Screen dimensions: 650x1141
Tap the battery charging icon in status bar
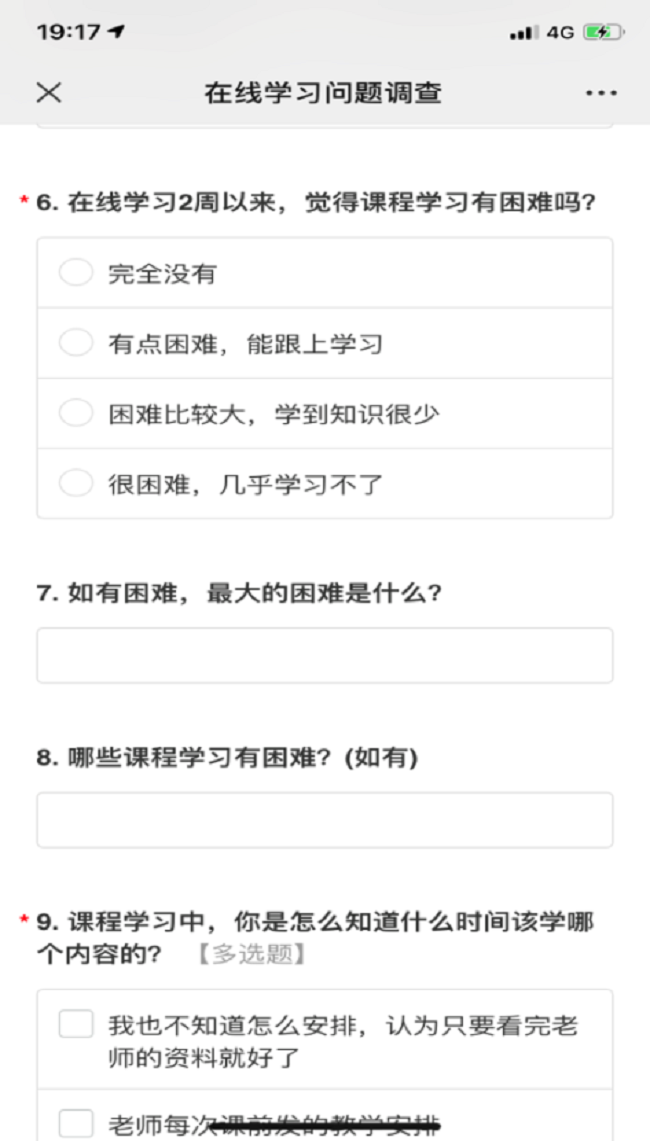point(603,32)
